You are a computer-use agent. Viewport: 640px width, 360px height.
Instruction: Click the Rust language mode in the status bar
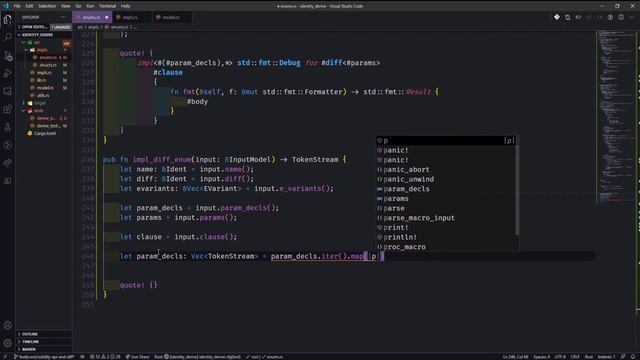pyautogui.click(x=589, y=357)
